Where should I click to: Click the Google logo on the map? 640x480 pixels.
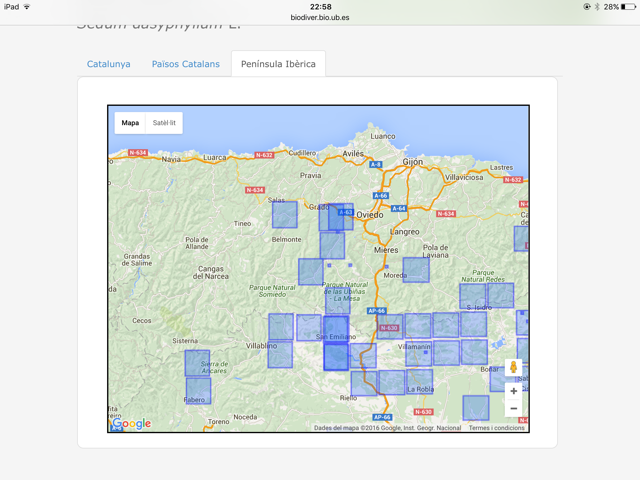pyautogui.click(x=131, y=423)
